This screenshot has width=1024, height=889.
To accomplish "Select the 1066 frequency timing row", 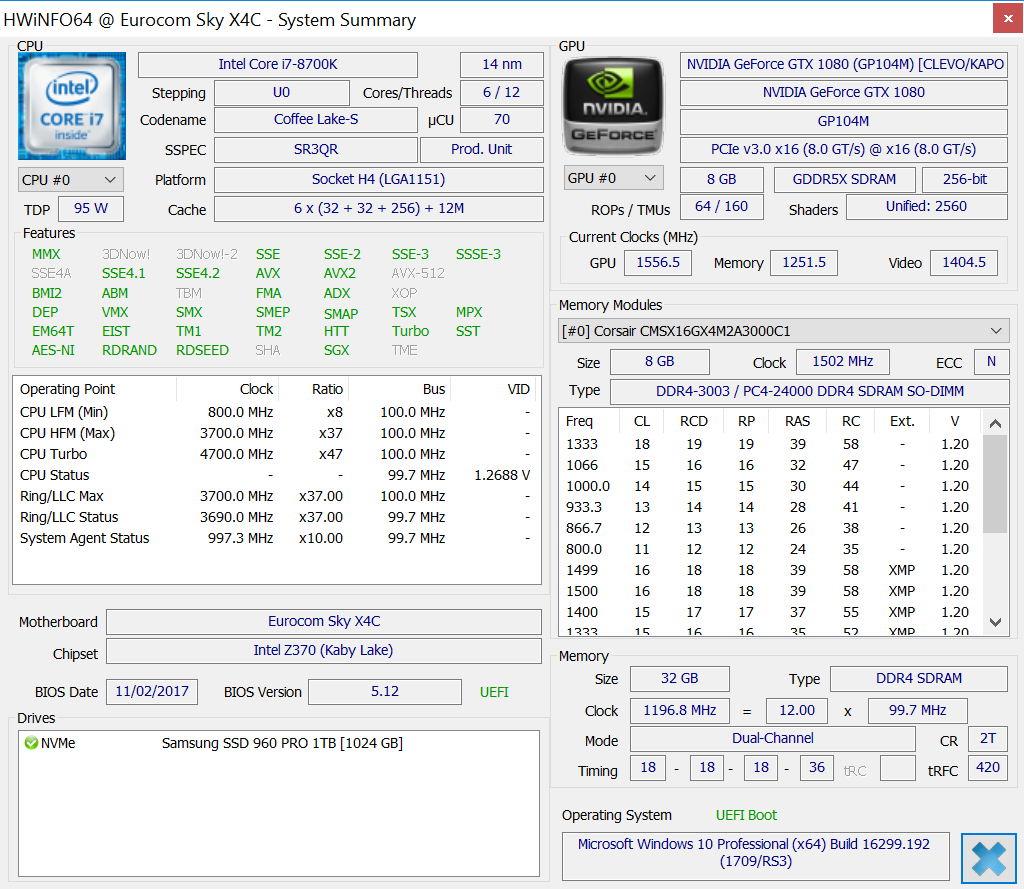I will (771, 465).
